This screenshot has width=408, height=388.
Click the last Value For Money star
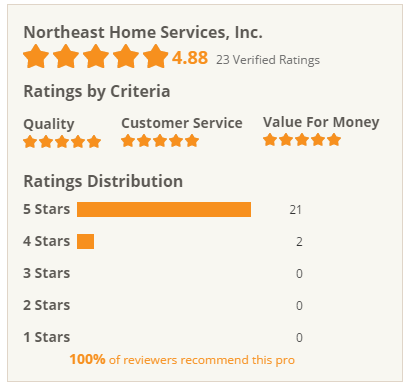click(334, 139)
